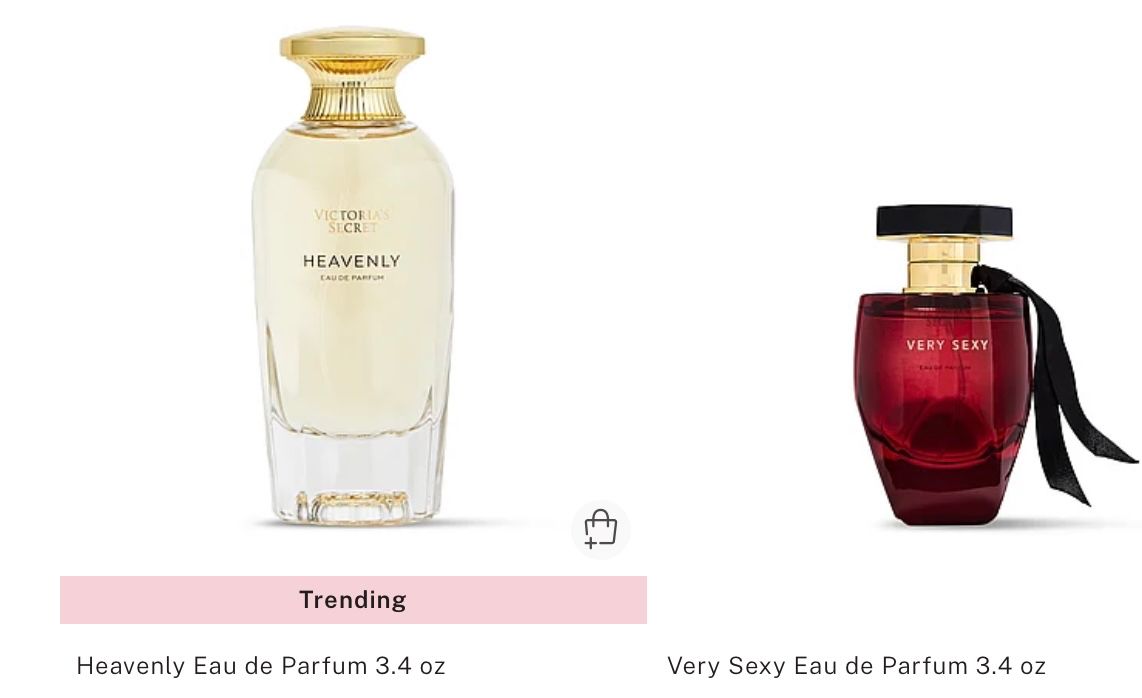Viewport: 1142px width, 698px height.
Task: Click the gold collar under the black cap
Action: pyautogui.click(x=943, y=264)
